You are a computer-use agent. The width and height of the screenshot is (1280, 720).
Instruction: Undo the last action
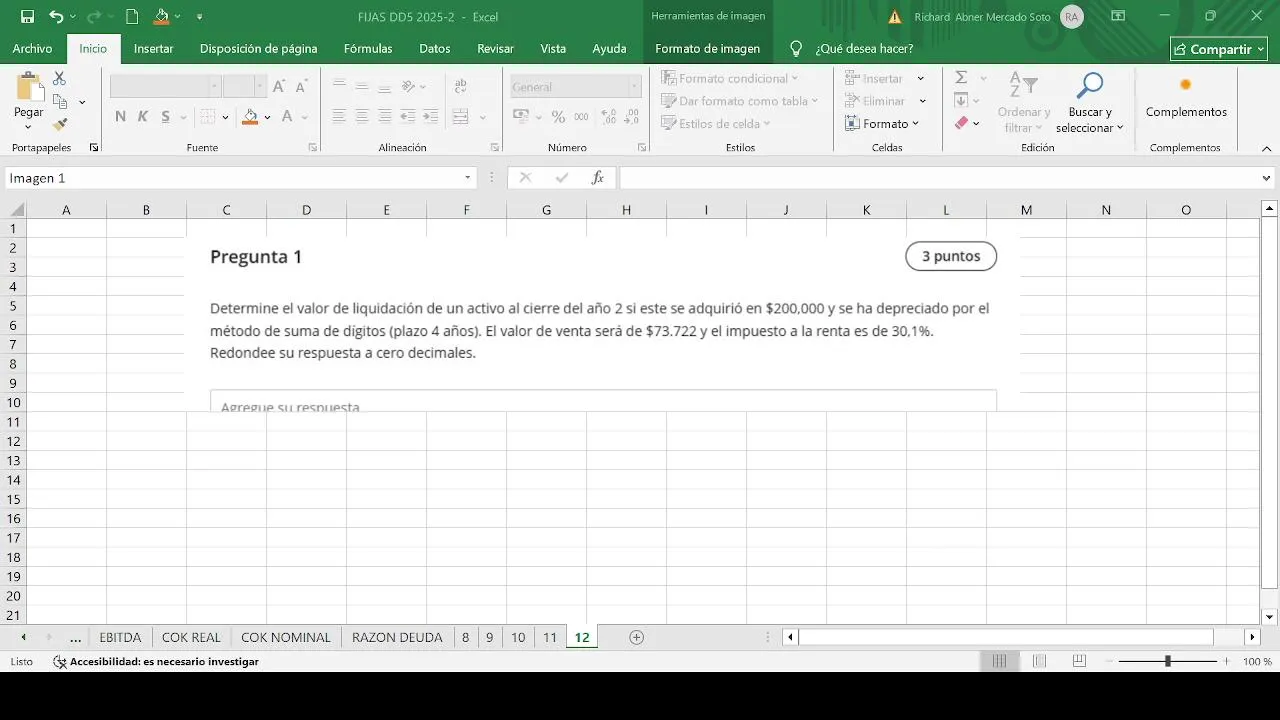(56, 17)
